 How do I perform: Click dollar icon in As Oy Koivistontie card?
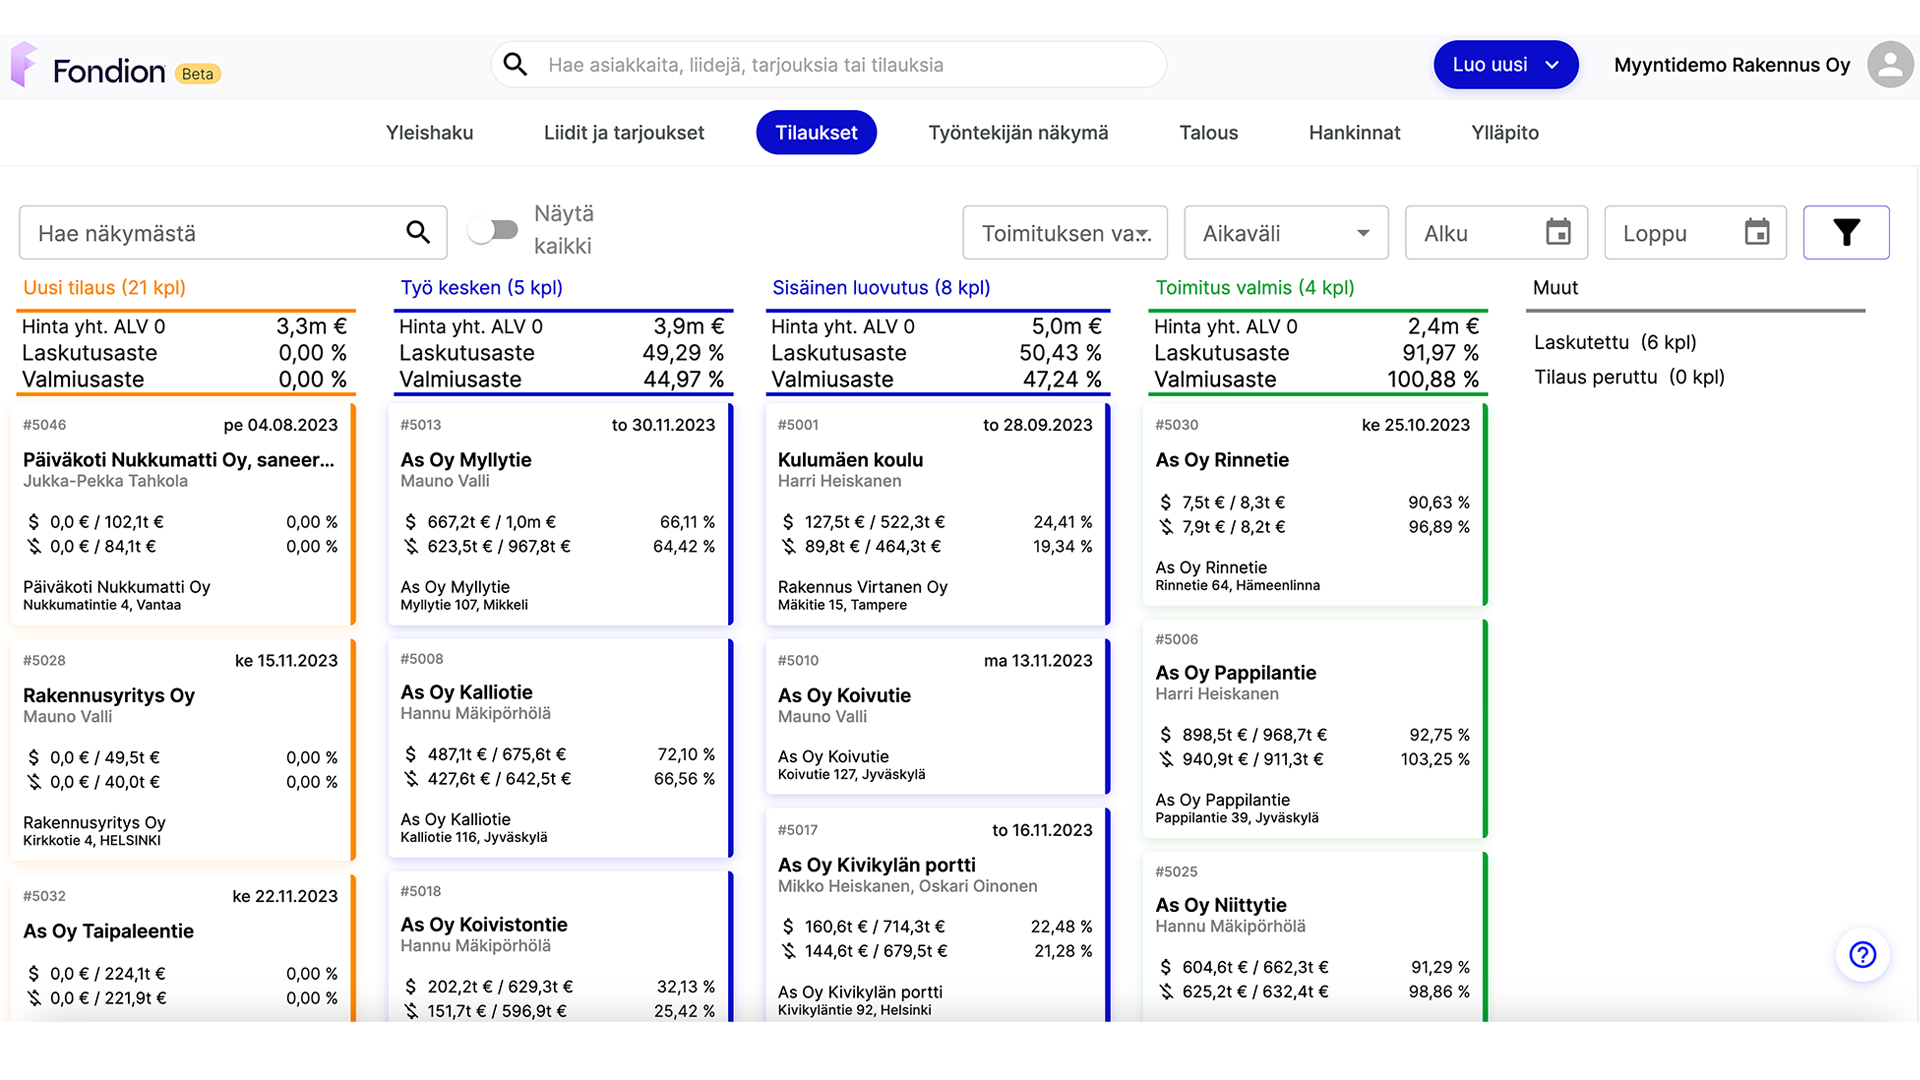(x=410, y=987)
